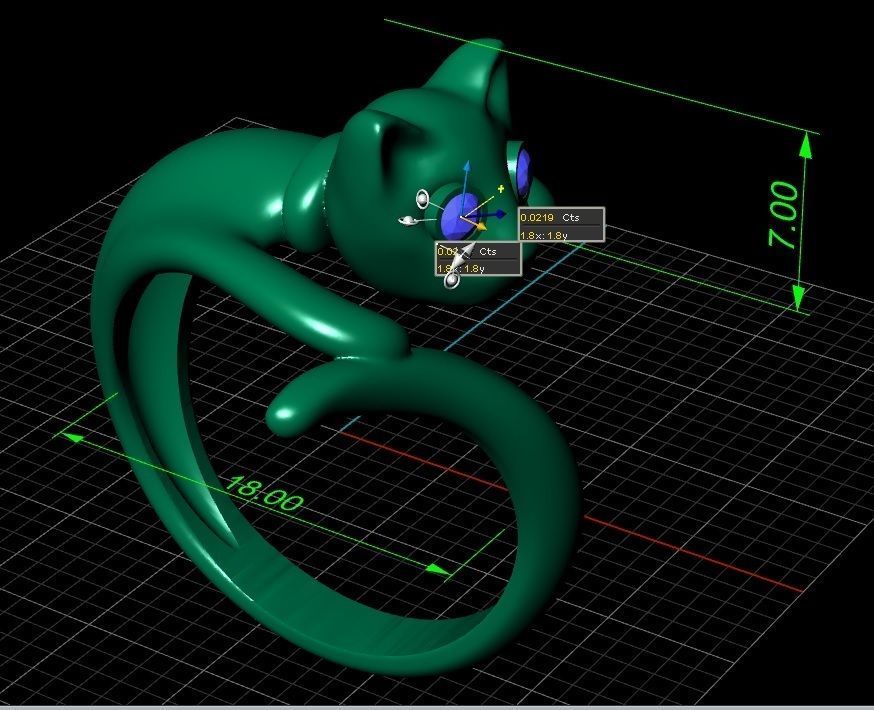Viewport: 874px width, 710px height.
Task: Click the 1.8x: 1.8y size in the upper gem label
Action: [543, 235]
